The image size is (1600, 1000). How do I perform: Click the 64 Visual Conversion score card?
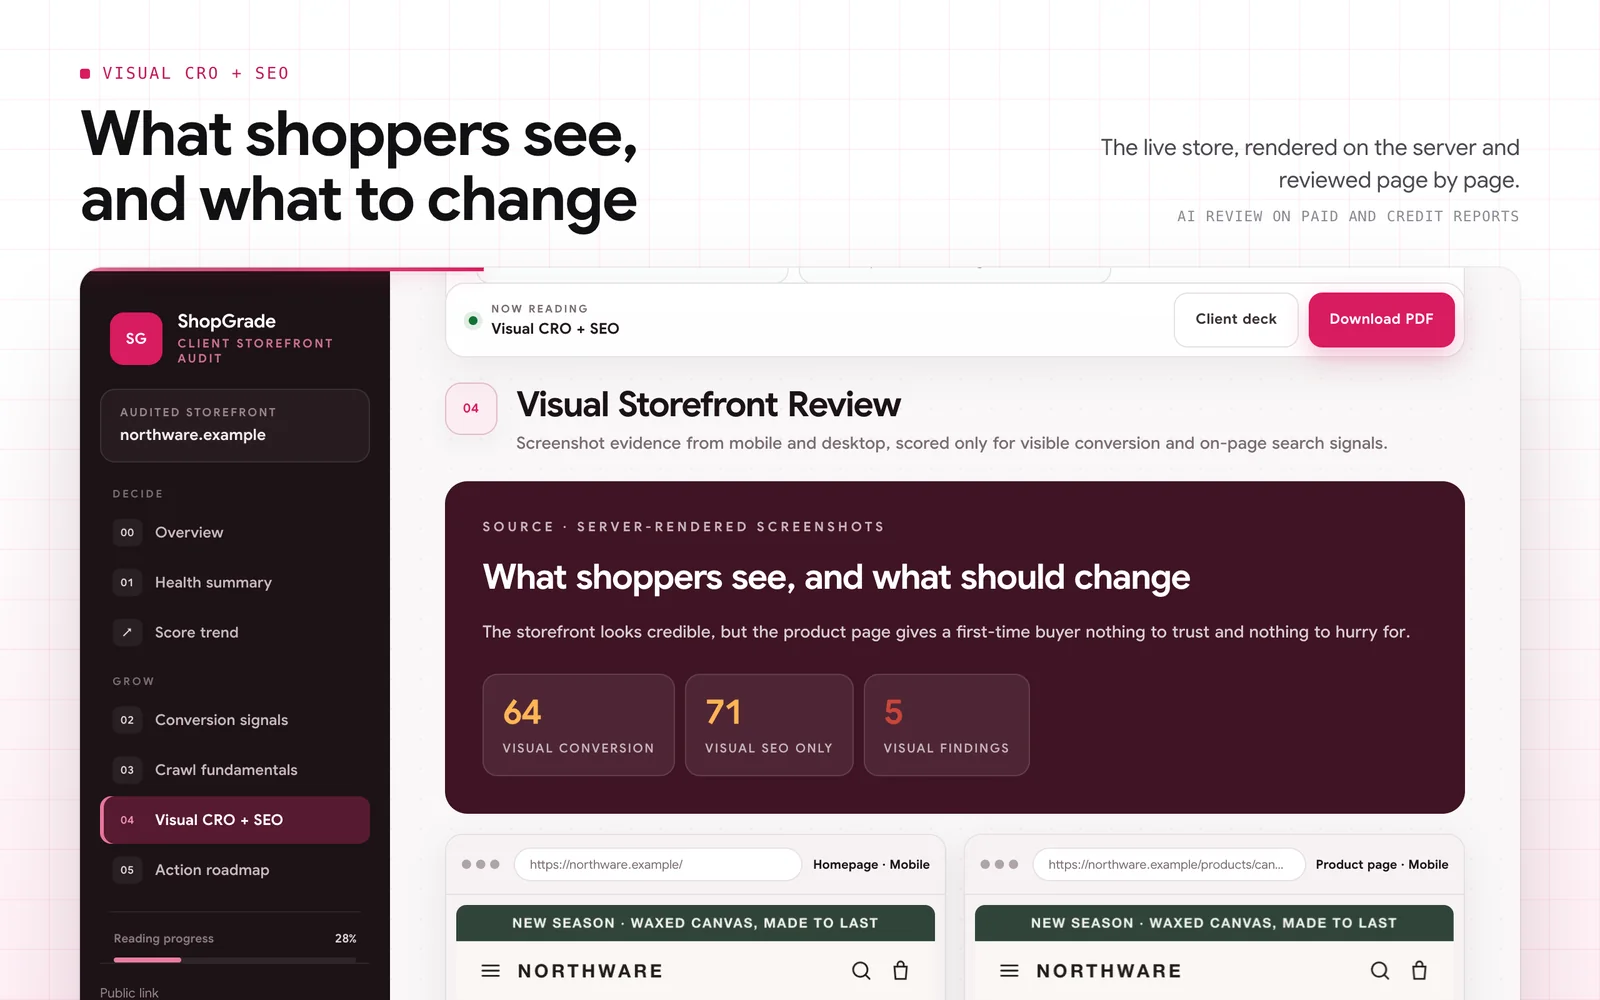point(578,725)
